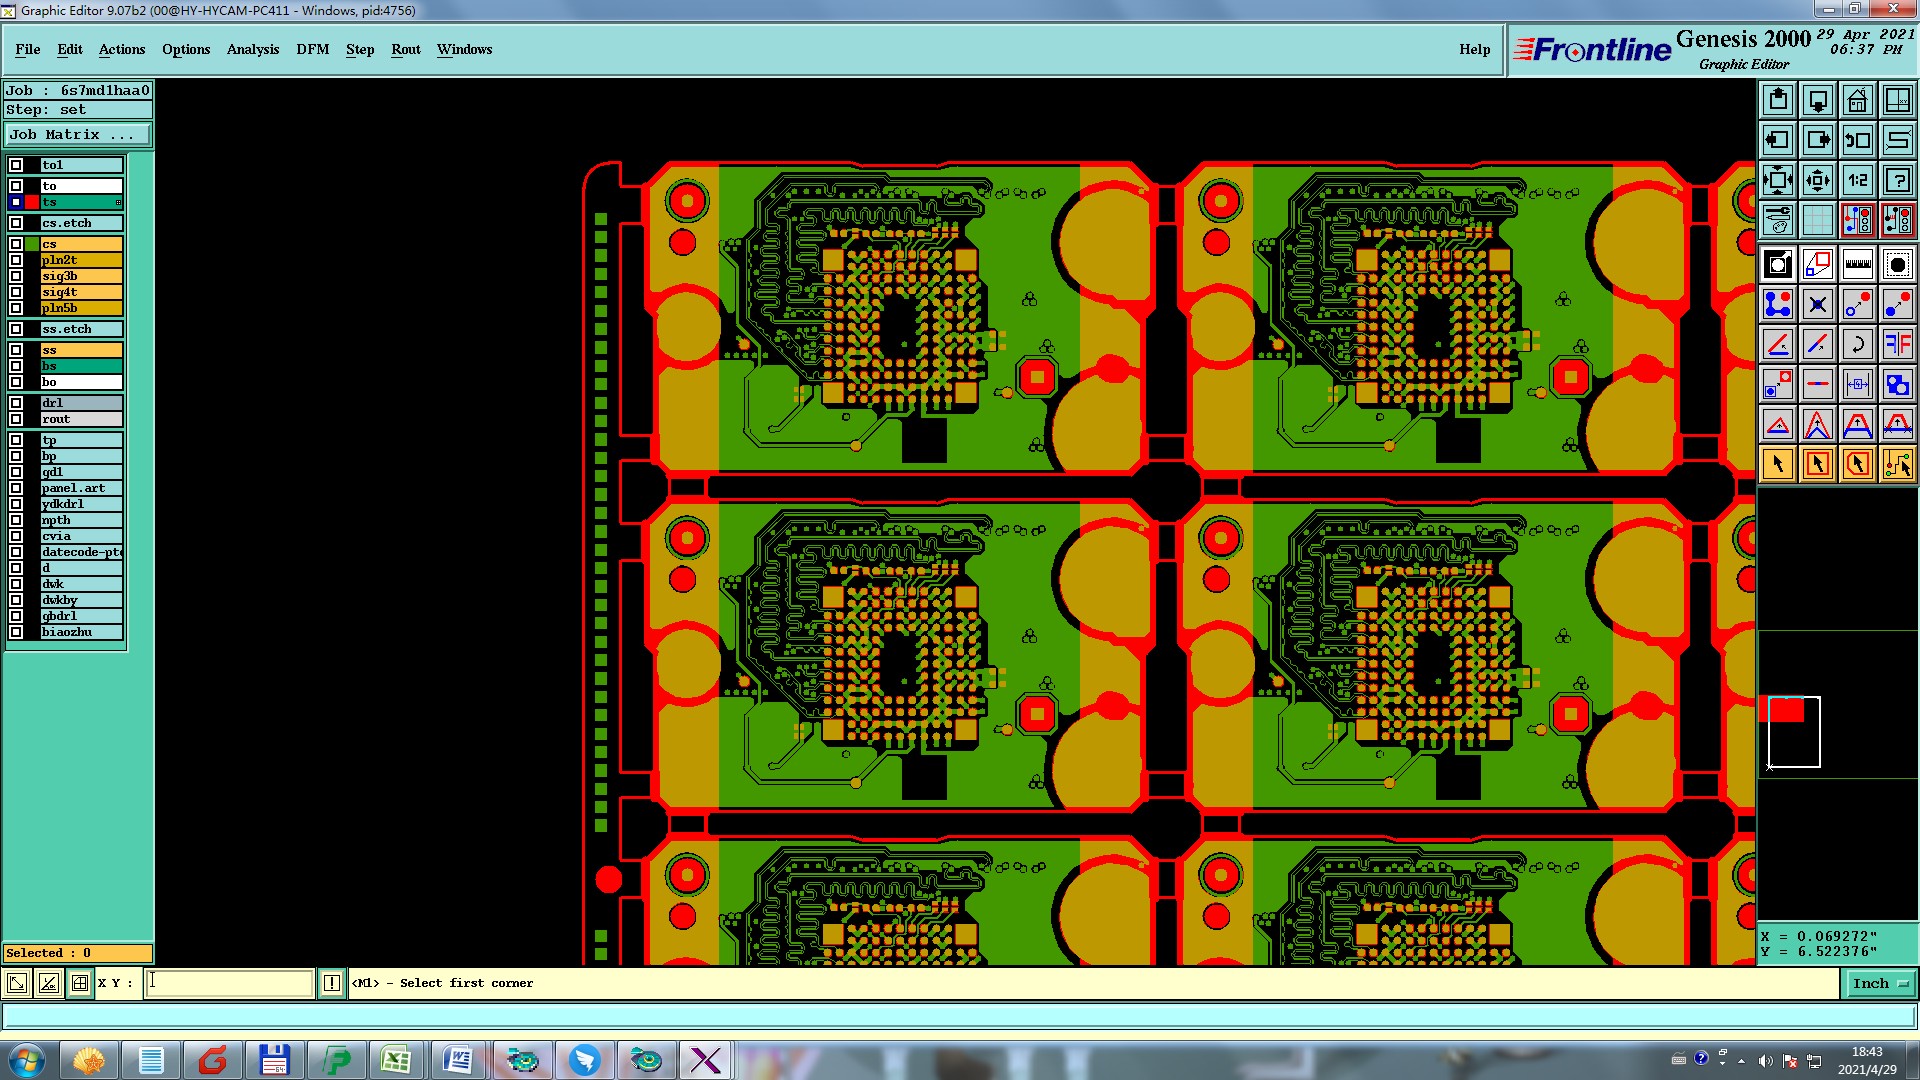Select the rectangle area select tool

[x=1818, y=464]
